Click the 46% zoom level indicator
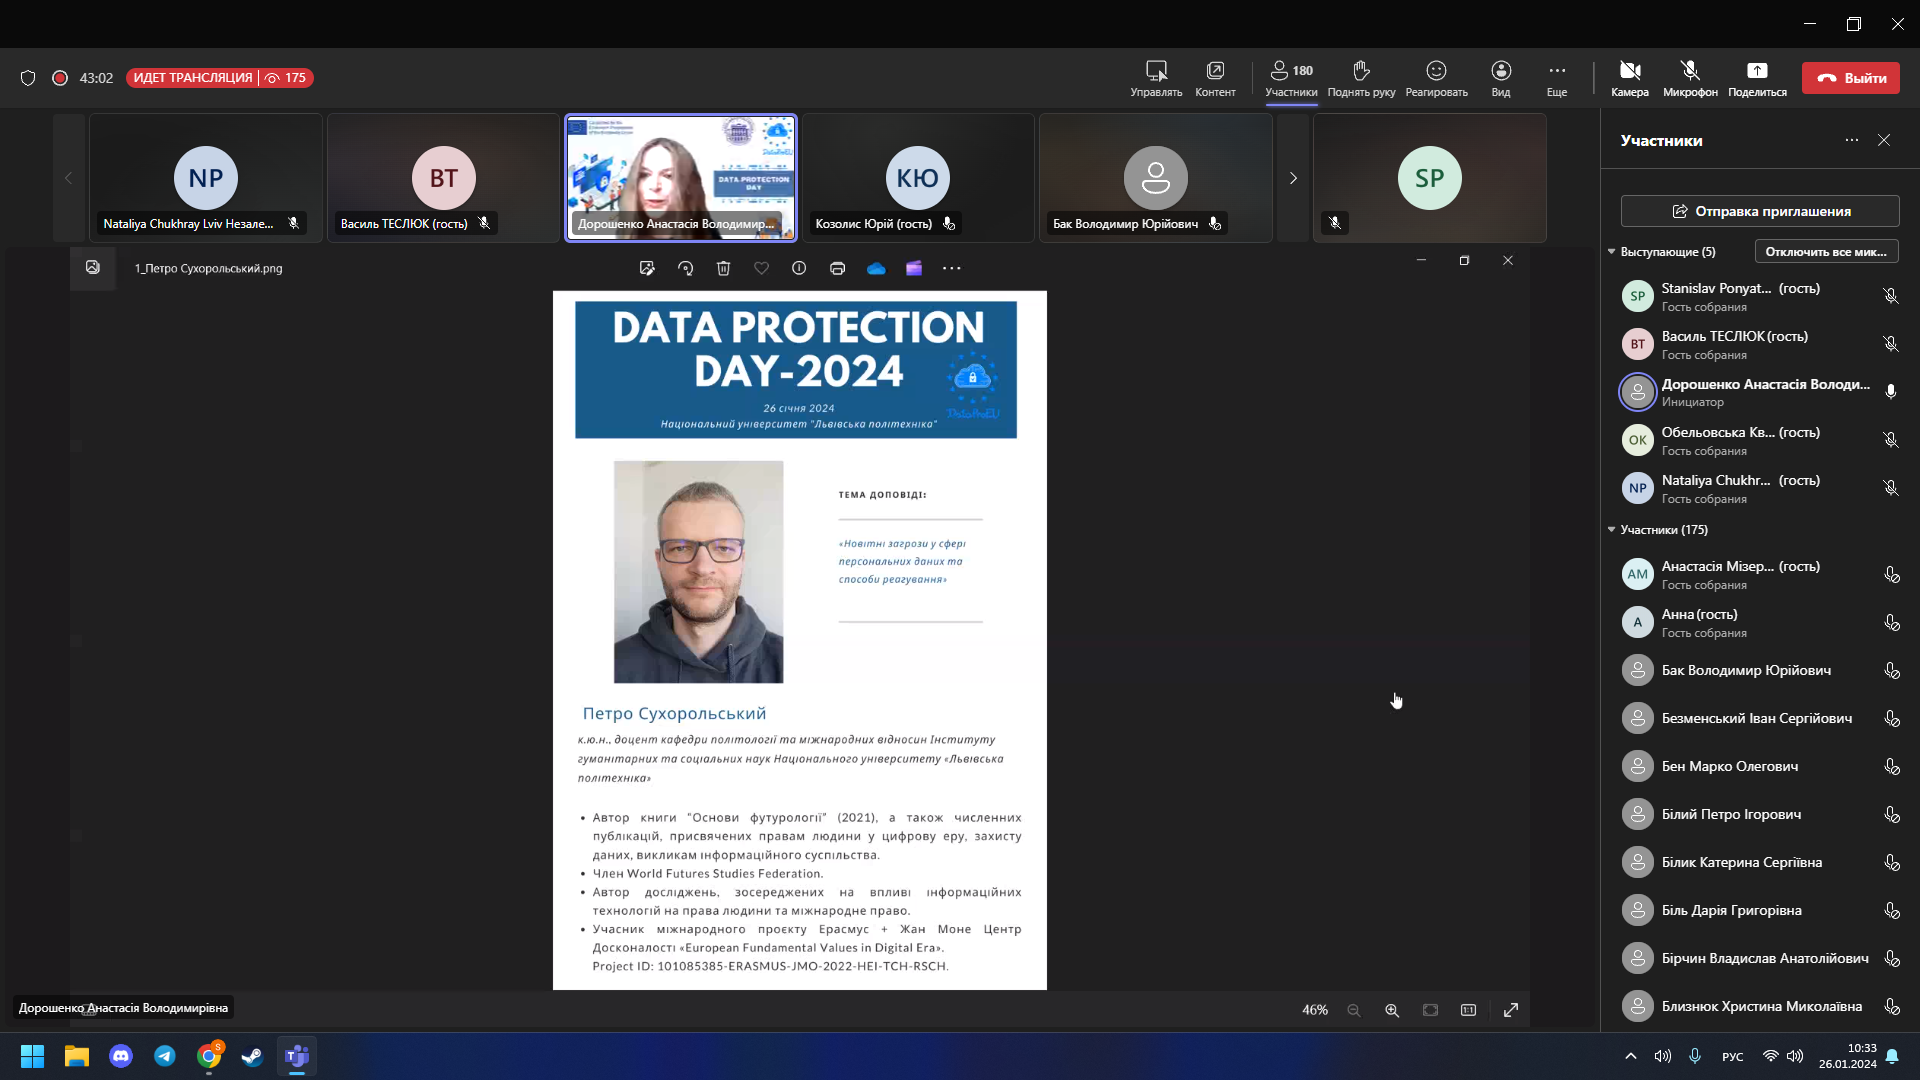Viewport: 1920px width, 1080px height. click(x=1314, y=1010)
